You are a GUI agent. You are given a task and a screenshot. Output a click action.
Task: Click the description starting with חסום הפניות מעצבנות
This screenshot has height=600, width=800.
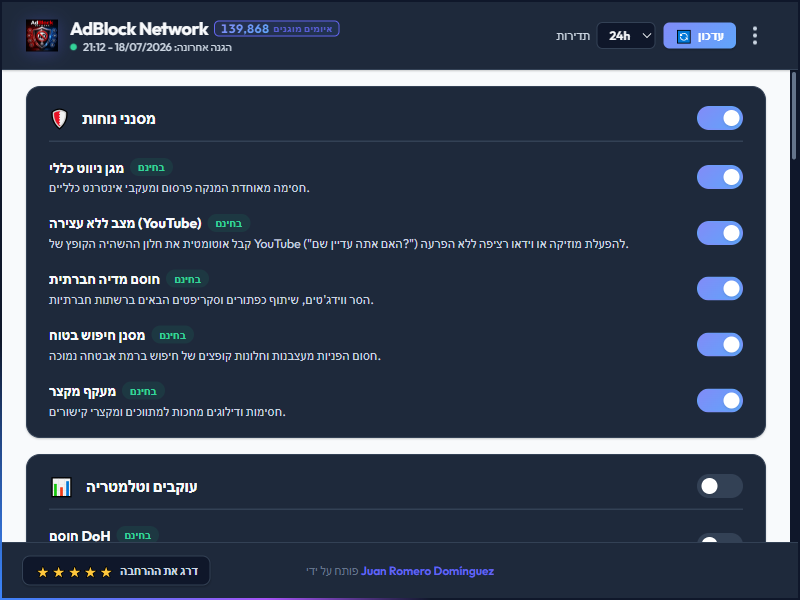(x=215, y=356)
